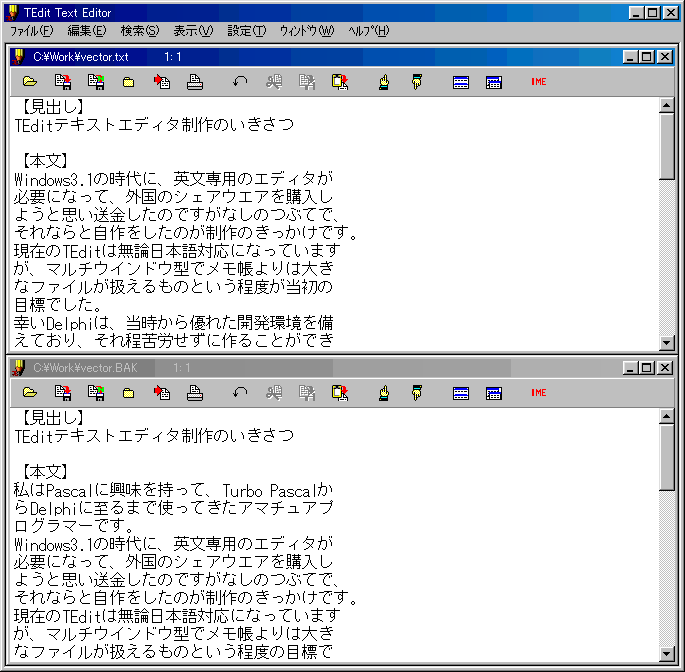The image size is (685, 672).
Task: Click the greyed scissors cut icon in vector.BAK window
Action: 274,392
